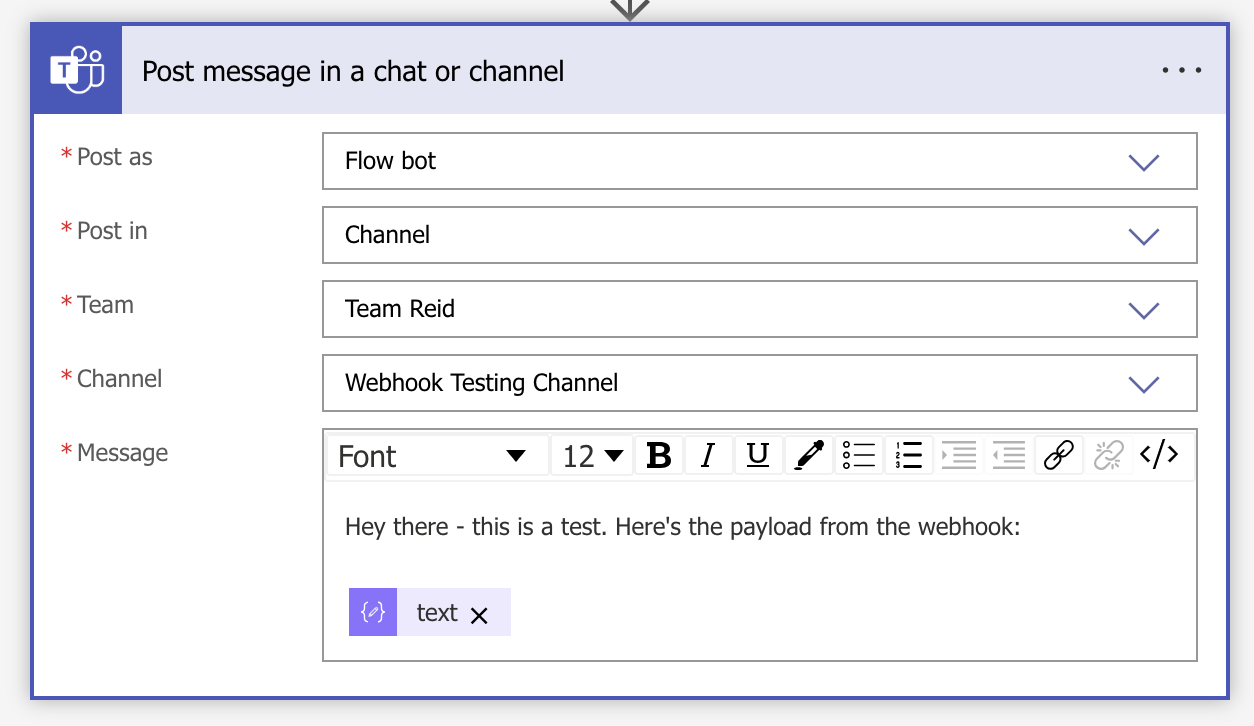
Task: Insert a hyperlink with the link icon
Action: coord(1058,456)
